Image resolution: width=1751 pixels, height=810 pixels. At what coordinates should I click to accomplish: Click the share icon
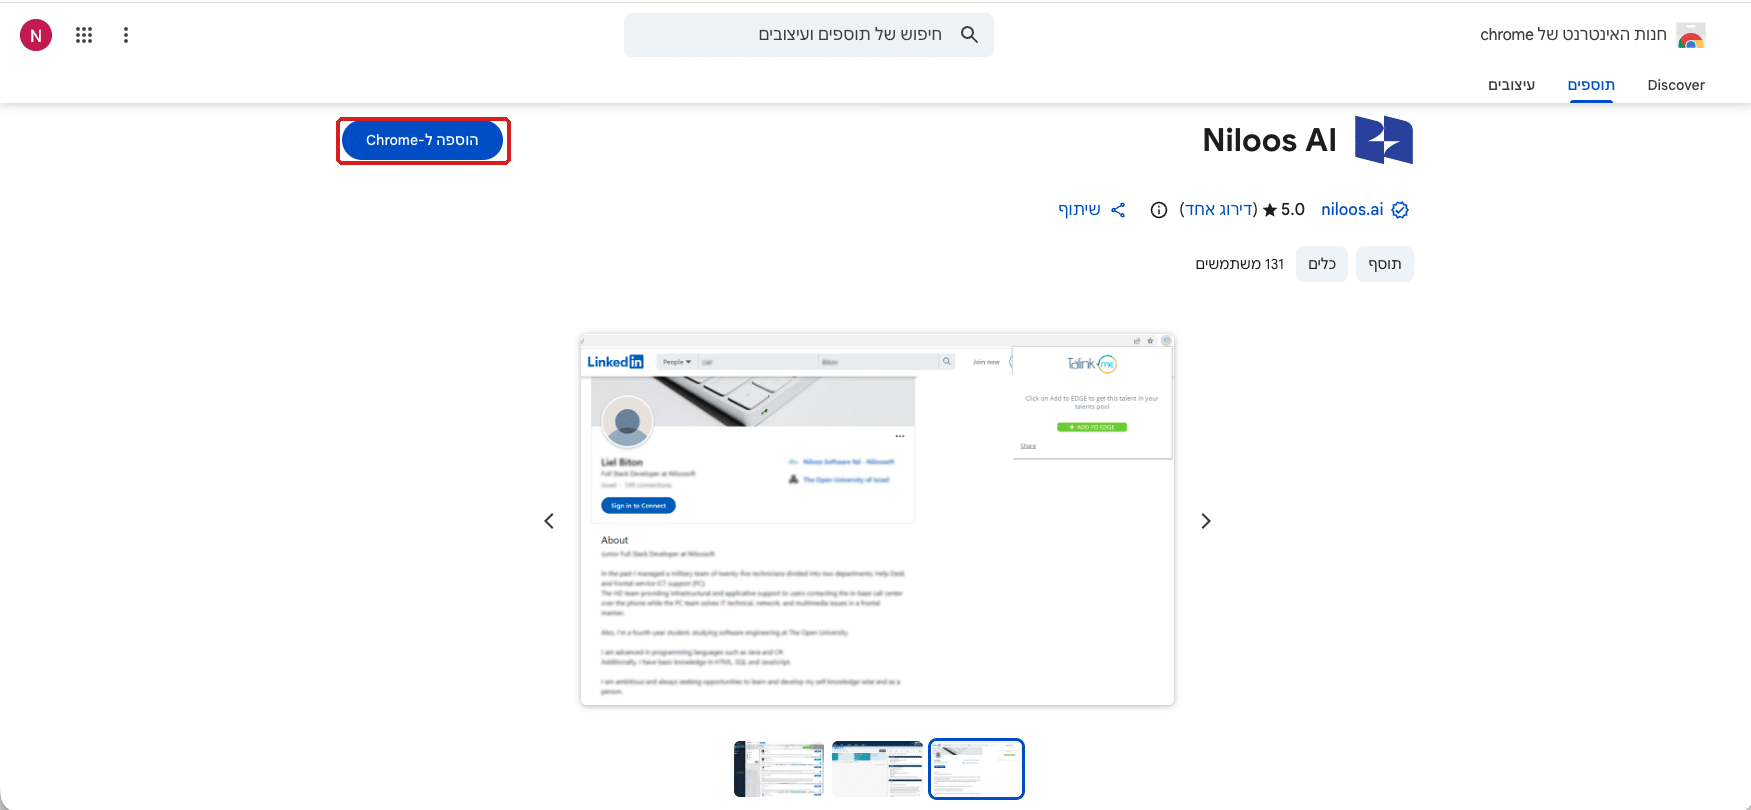(1118, 210)
